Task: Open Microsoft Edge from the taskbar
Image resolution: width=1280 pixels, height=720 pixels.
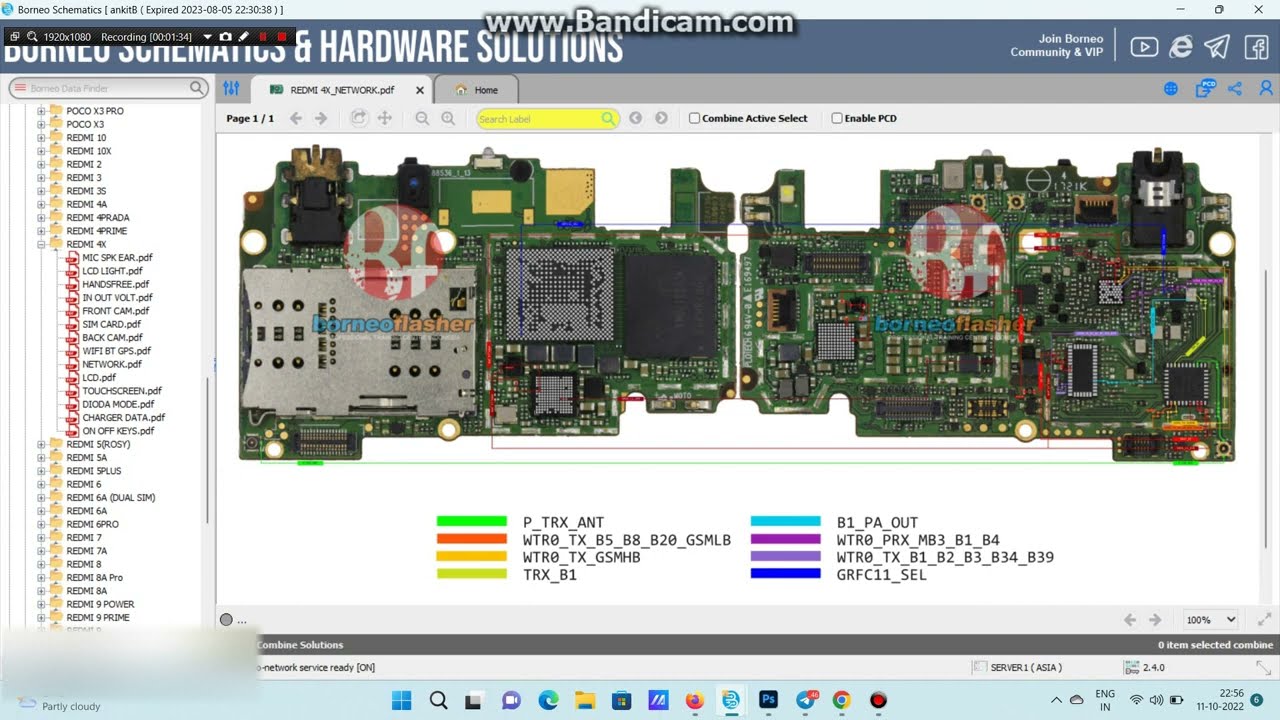Action: coord(548,700)
